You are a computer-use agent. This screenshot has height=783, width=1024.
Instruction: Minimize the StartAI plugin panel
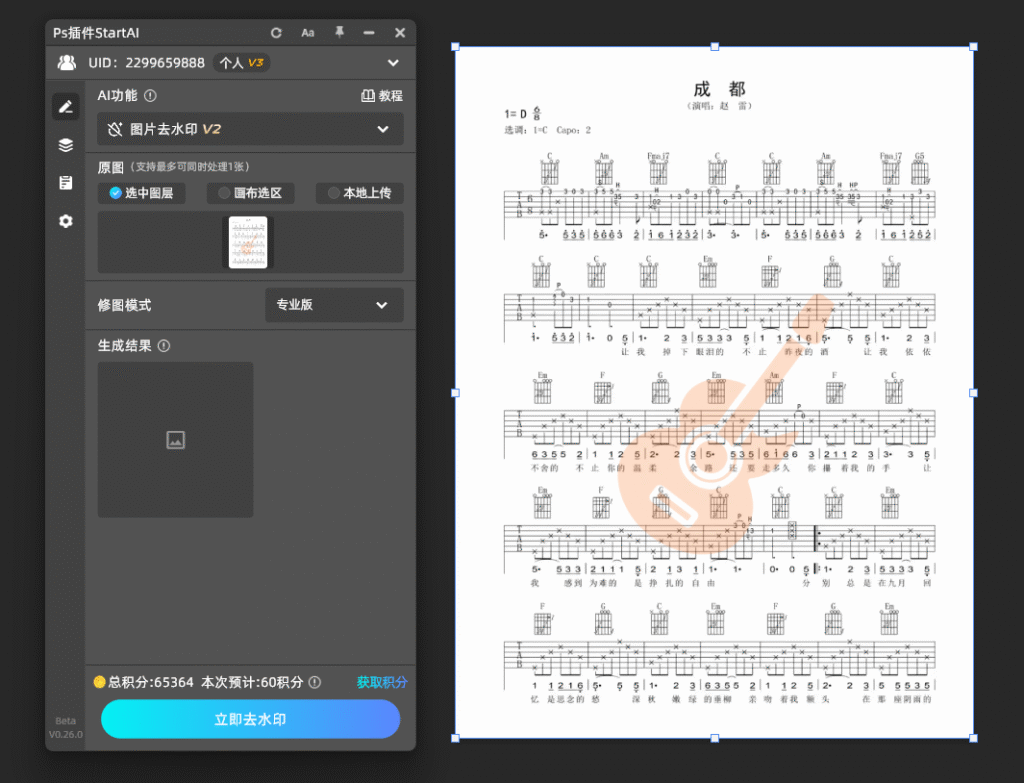point(369,33)
